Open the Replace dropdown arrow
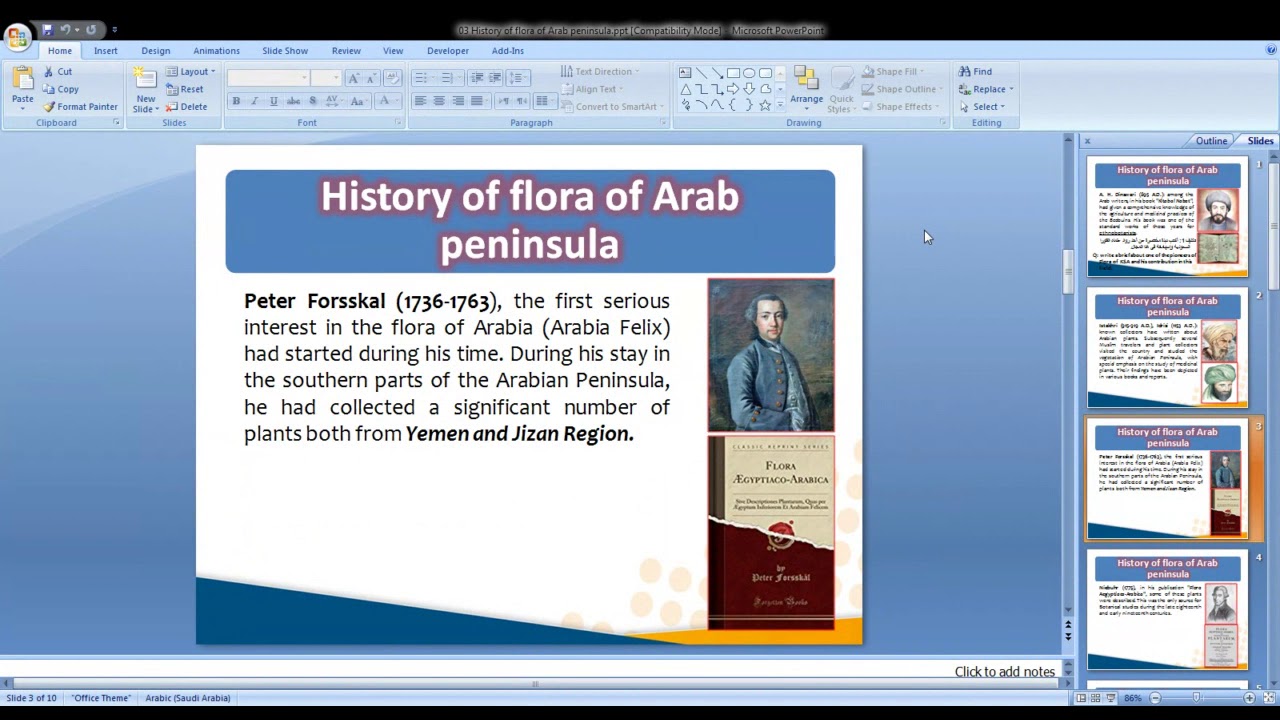Viewport: 1280px width, 720px height. point(1011,89)
